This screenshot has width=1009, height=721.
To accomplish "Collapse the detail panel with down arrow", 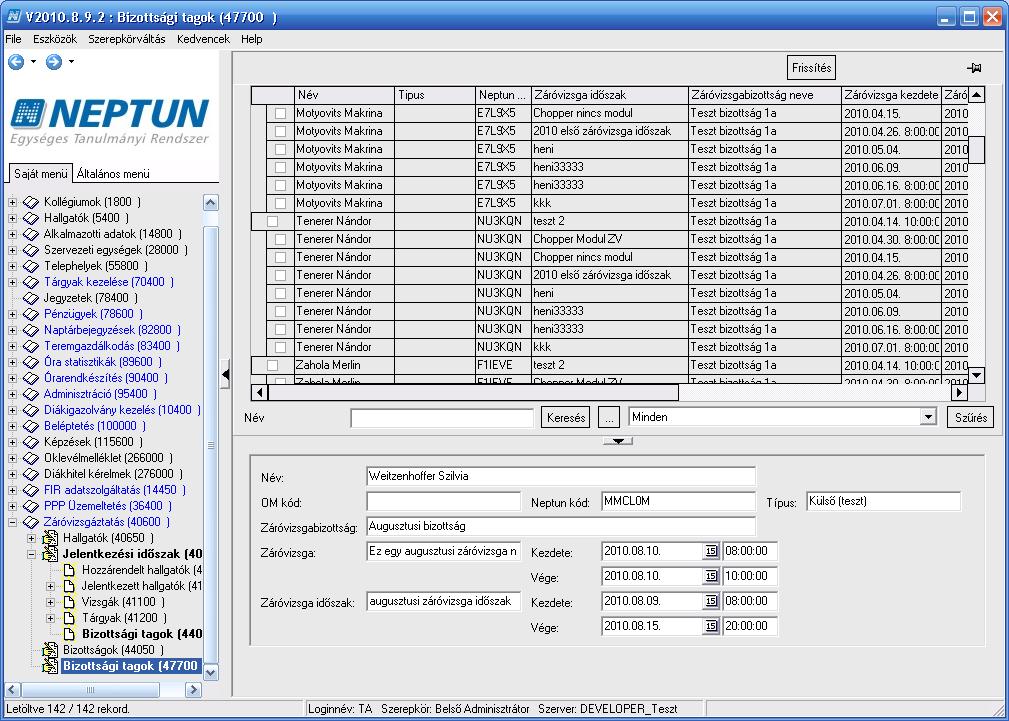I will (x=618, y=441).
